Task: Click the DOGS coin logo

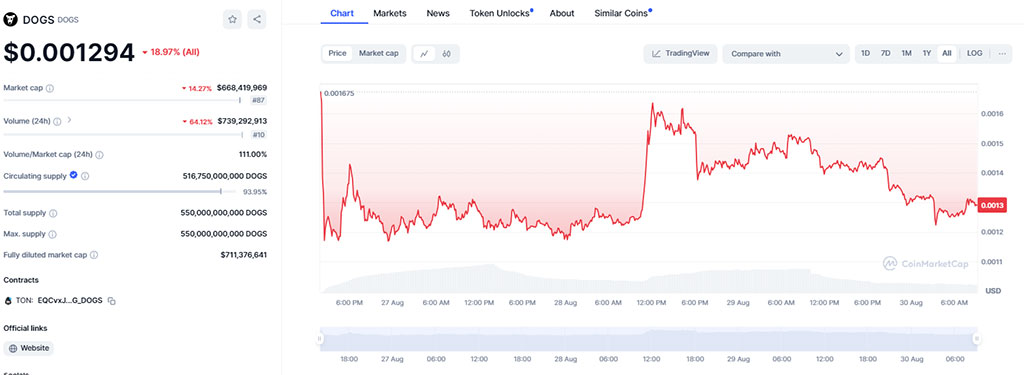Action: pos(11,20)
